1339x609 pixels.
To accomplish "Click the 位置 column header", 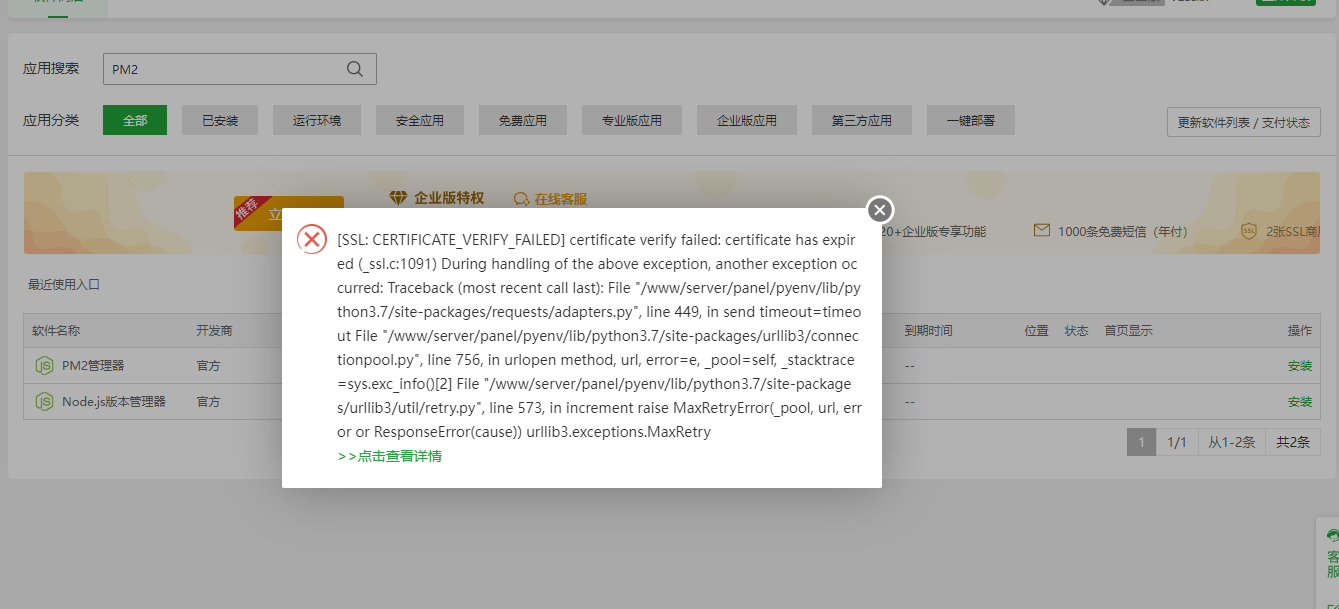I will [x=1036, y=330].
